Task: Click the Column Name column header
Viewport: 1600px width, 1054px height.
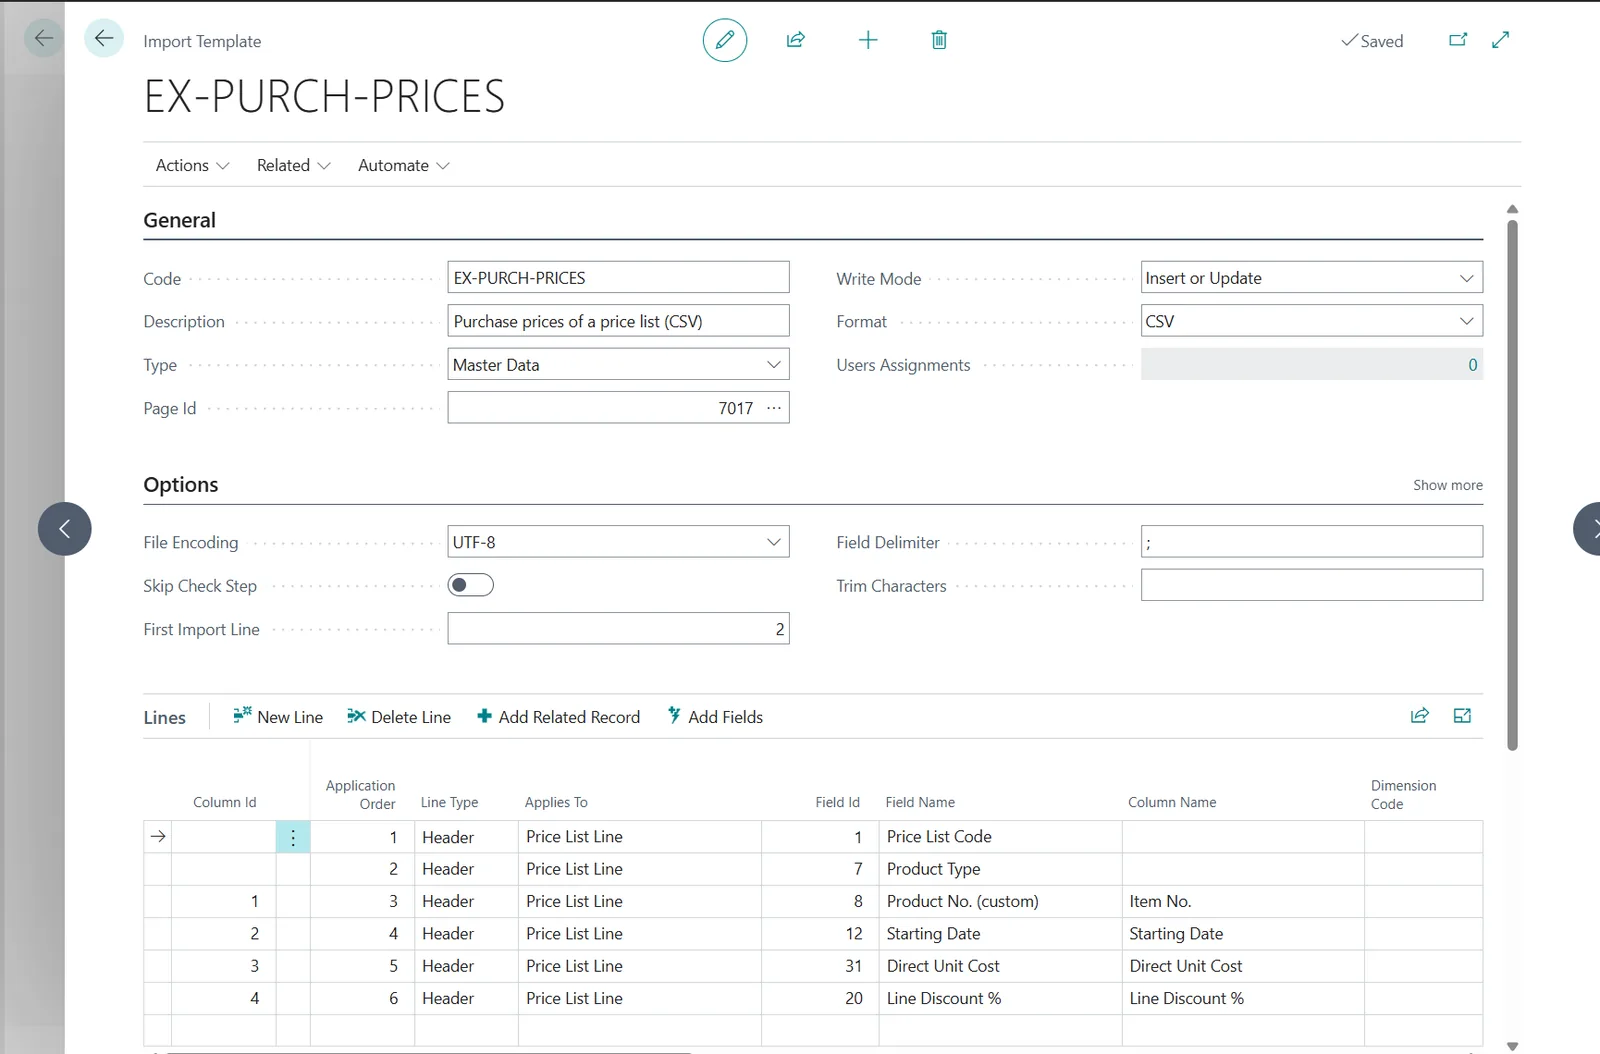Action: tap(1172, 802)
